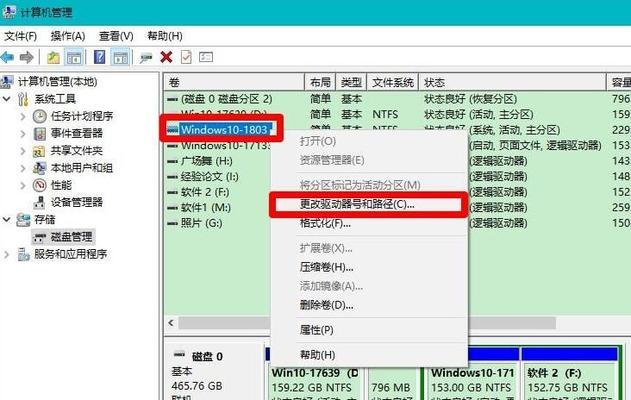Click the Services and Applications icon
631x400 pixels.
[x=23, y=254]
